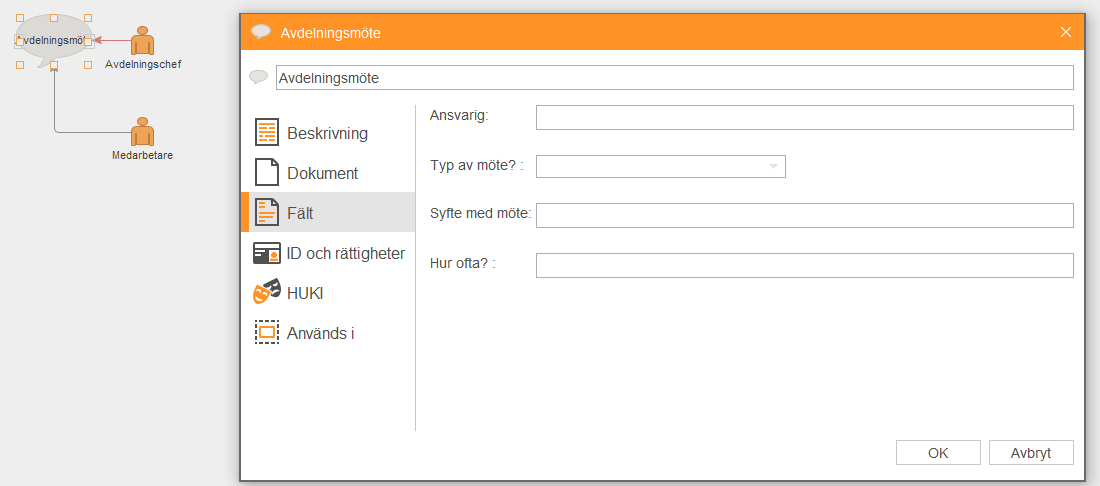
Task: Select the Avdelningschef person icon
Action: point(142,41)
